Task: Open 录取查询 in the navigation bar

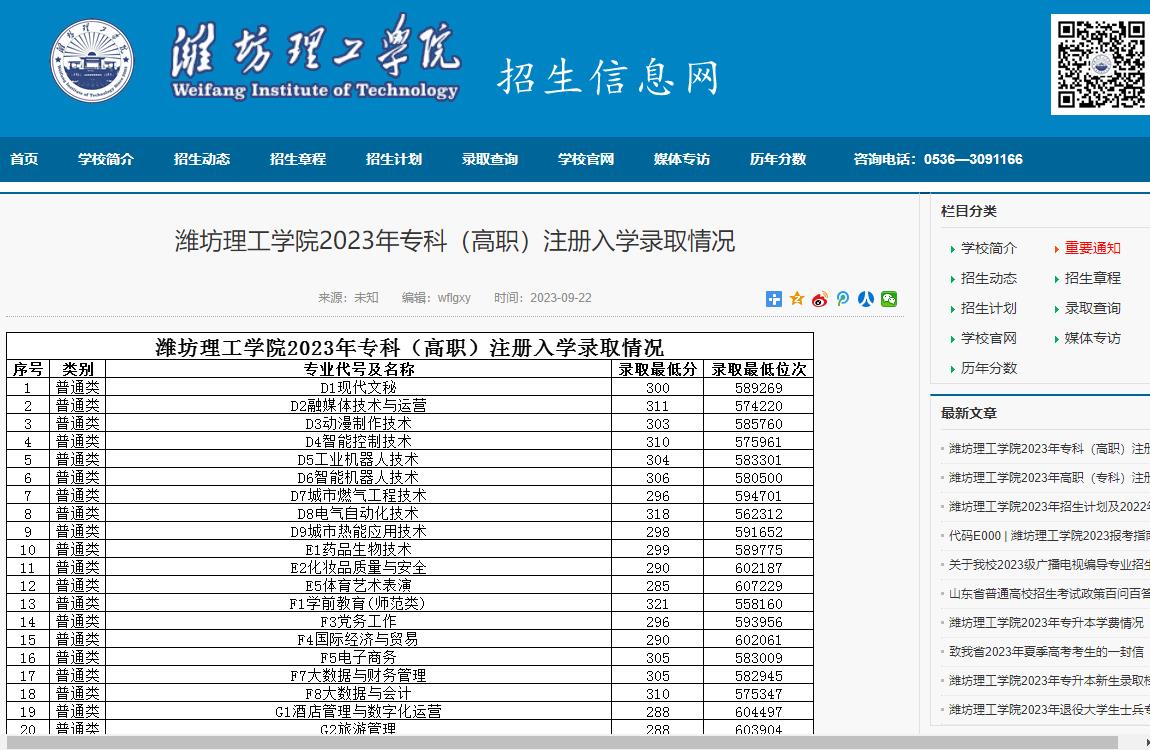Action: pyautogui.click(x=490, y=159)
